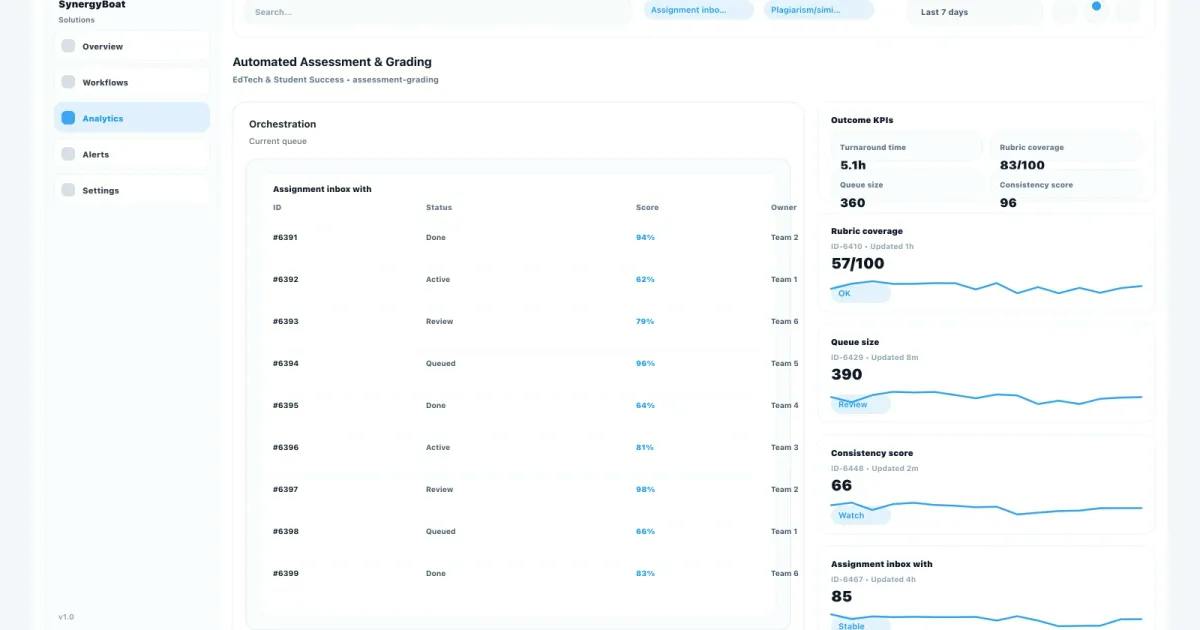
Task: Open Alerts from the sidebar icon
Action: pos(68,154)
